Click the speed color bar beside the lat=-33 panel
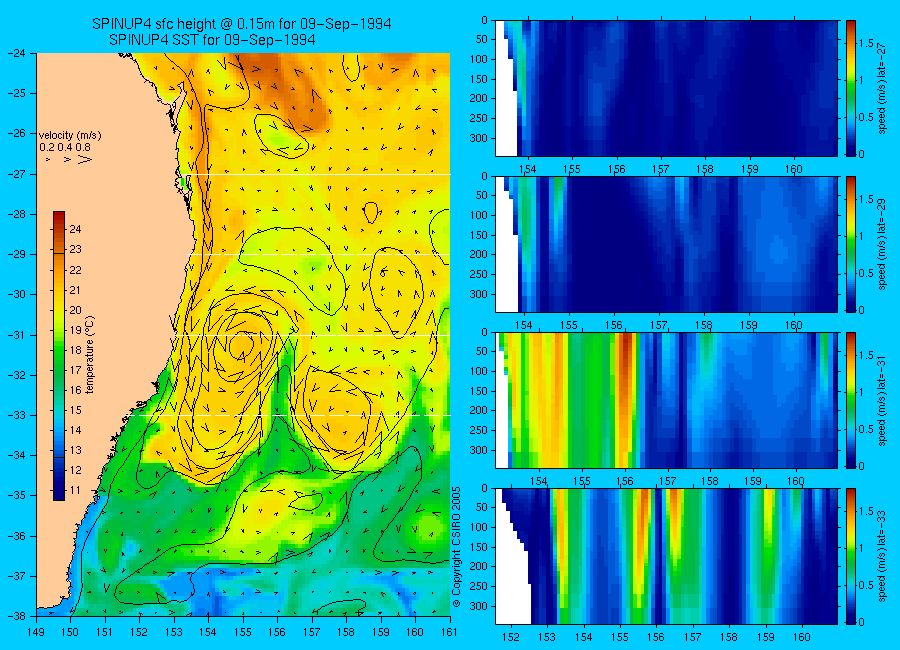 [850, 556]
